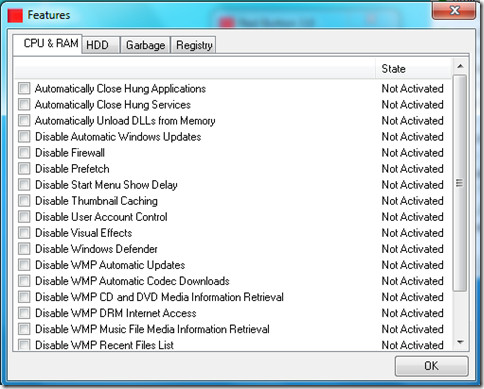Click 'Disable User Account Control' label text
Viewport: 484px width, 389px height.
click(x=101, y=217)
